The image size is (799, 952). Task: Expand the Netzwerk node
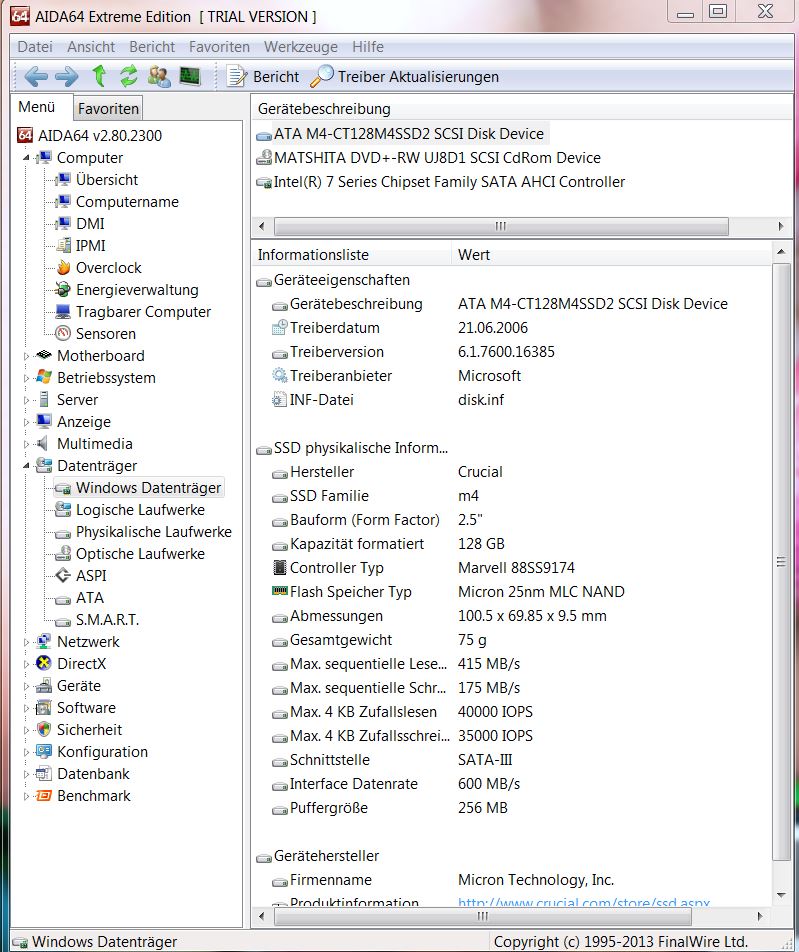tap(26, 642)
